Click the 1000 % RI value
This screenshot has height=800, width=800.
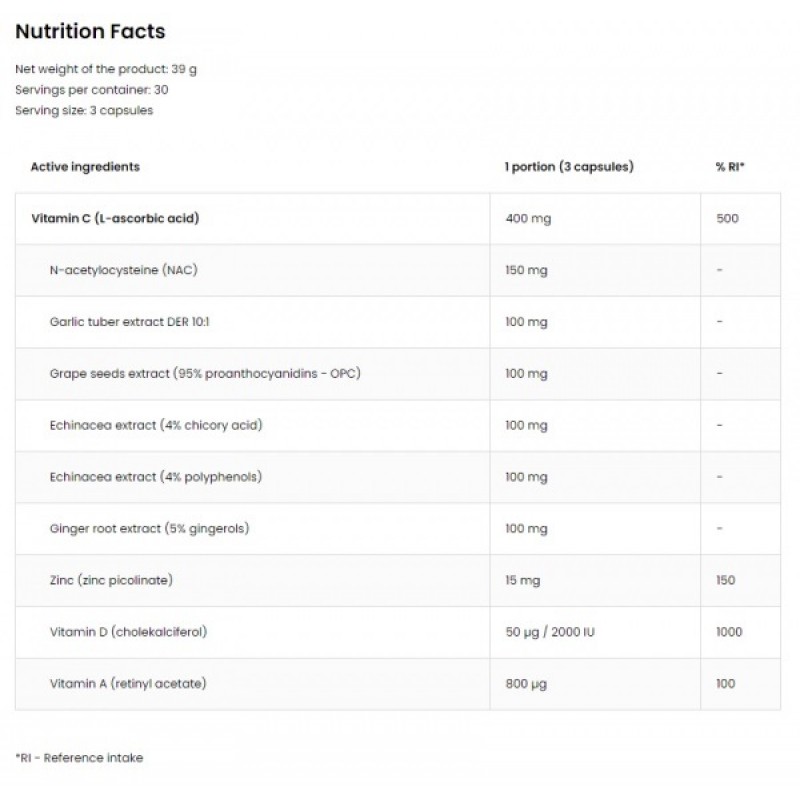point(729,632)
